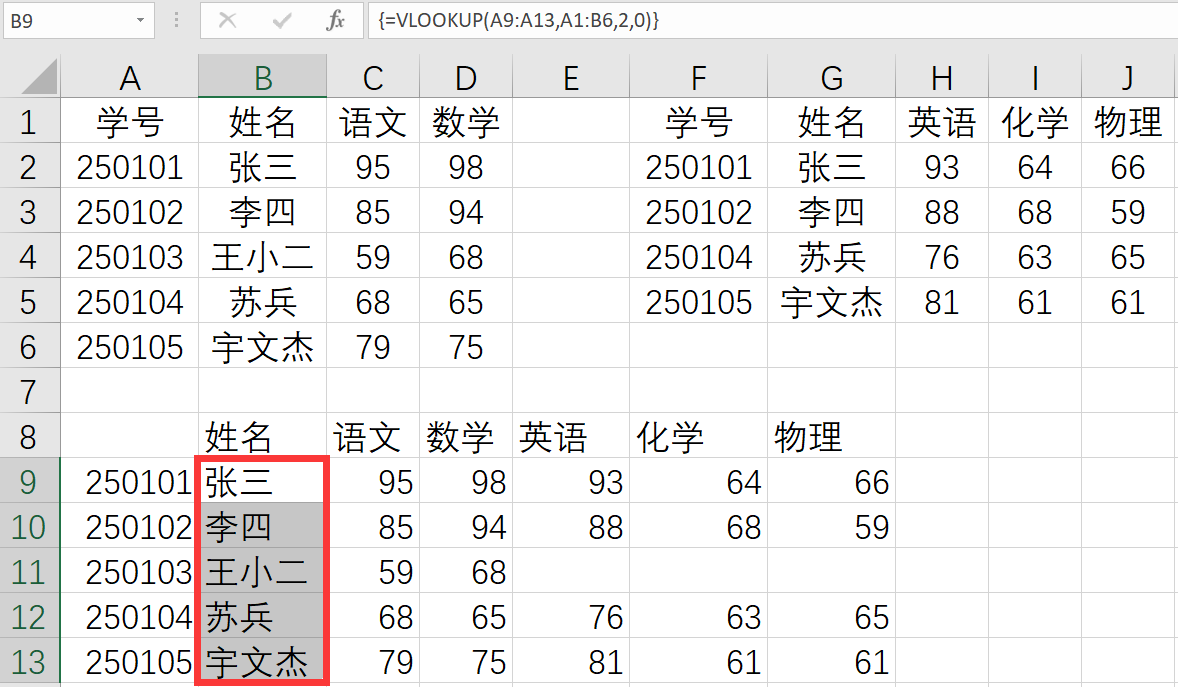Select column B header

pos(262,77)
